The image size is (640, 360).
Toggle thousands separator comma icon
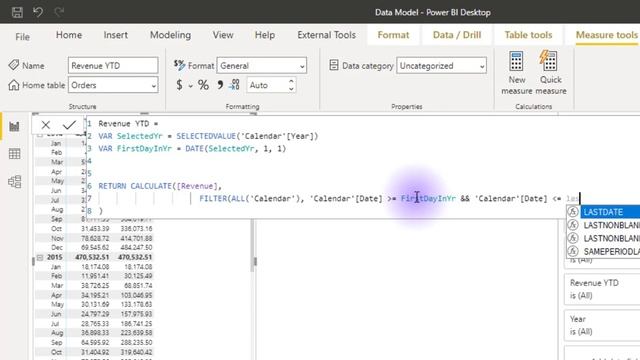220,85
